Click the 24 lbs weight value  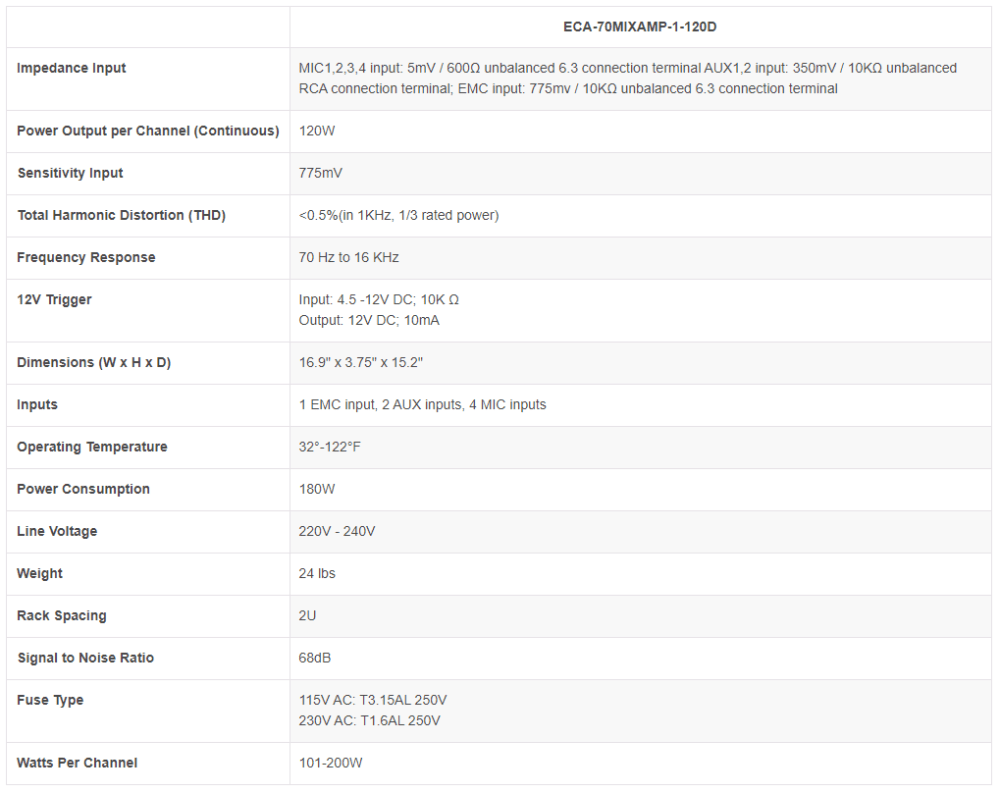coord(317,574)
